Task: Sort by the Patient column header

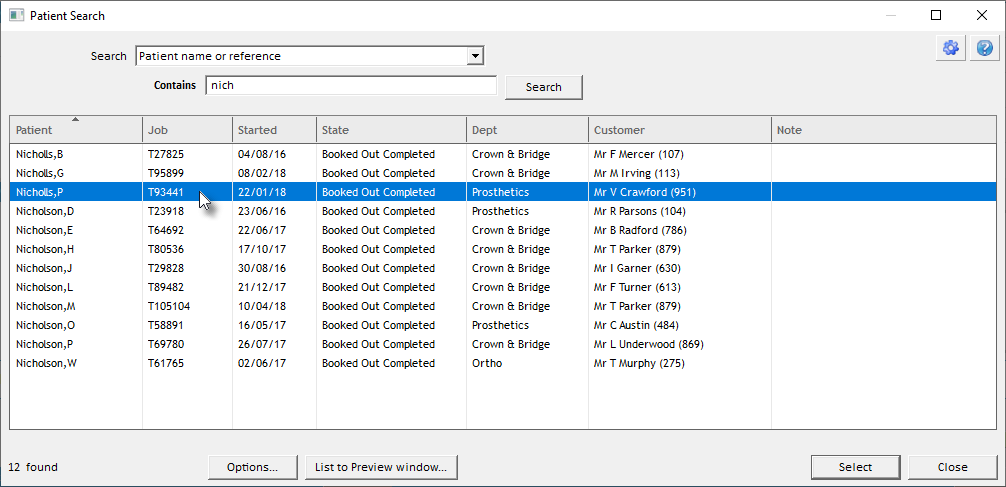Action: point(76,130)
